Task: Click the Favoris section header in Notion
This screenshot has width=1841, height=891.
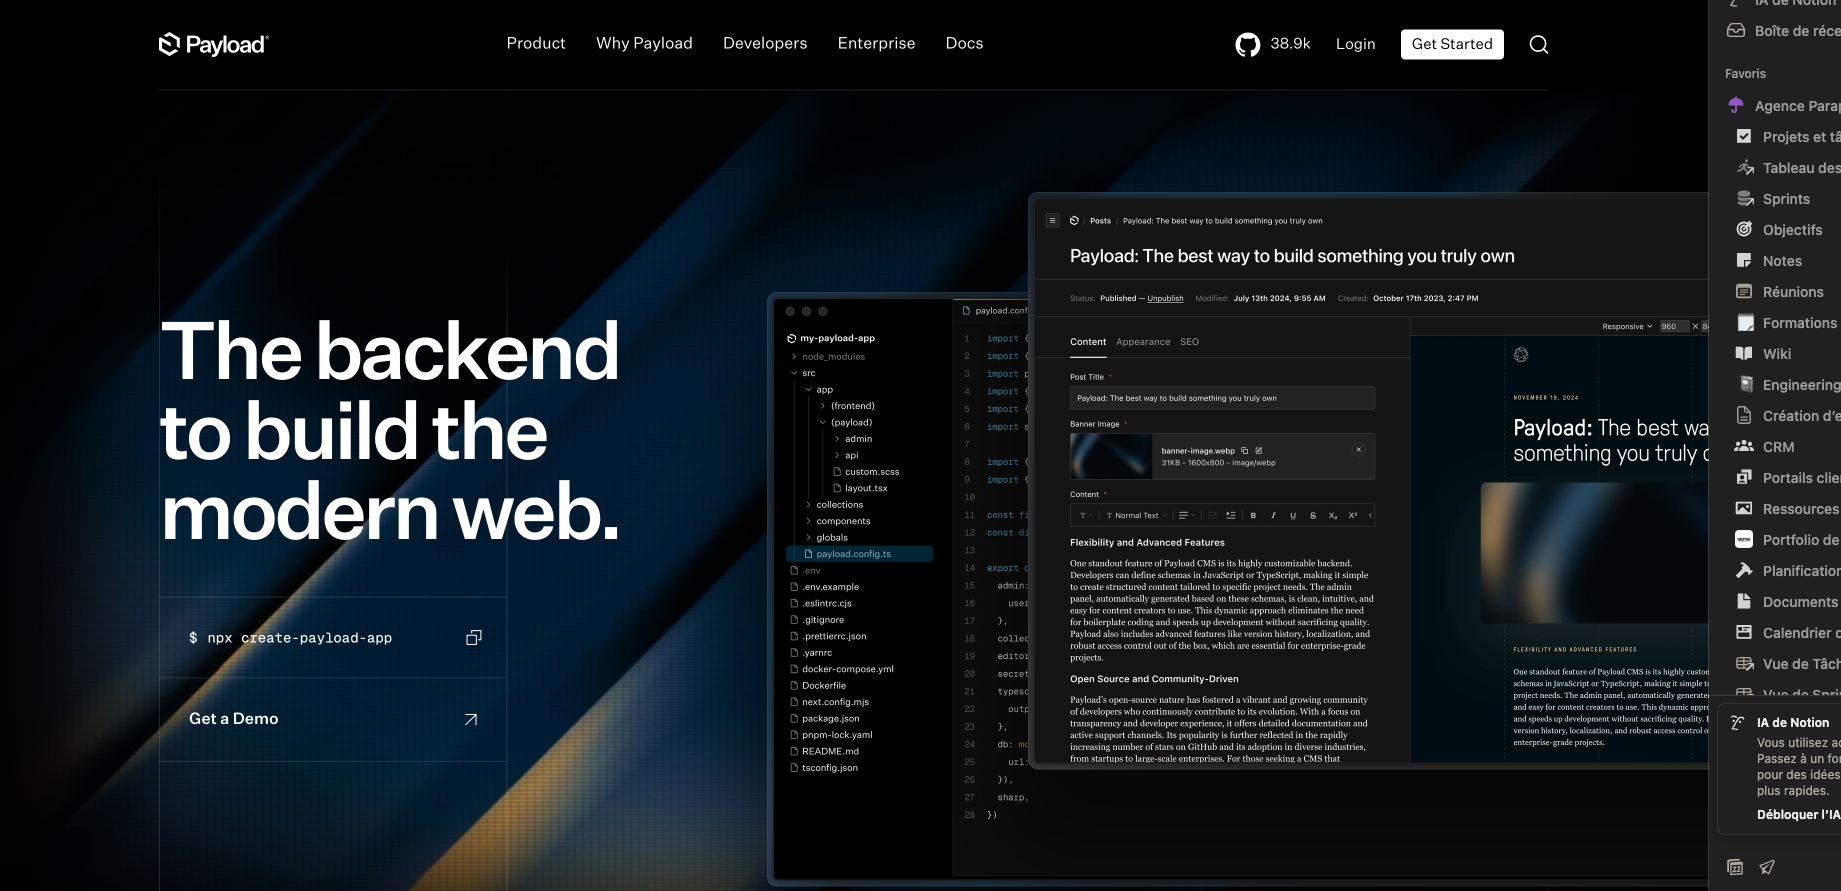Action: click(1745, 74)
